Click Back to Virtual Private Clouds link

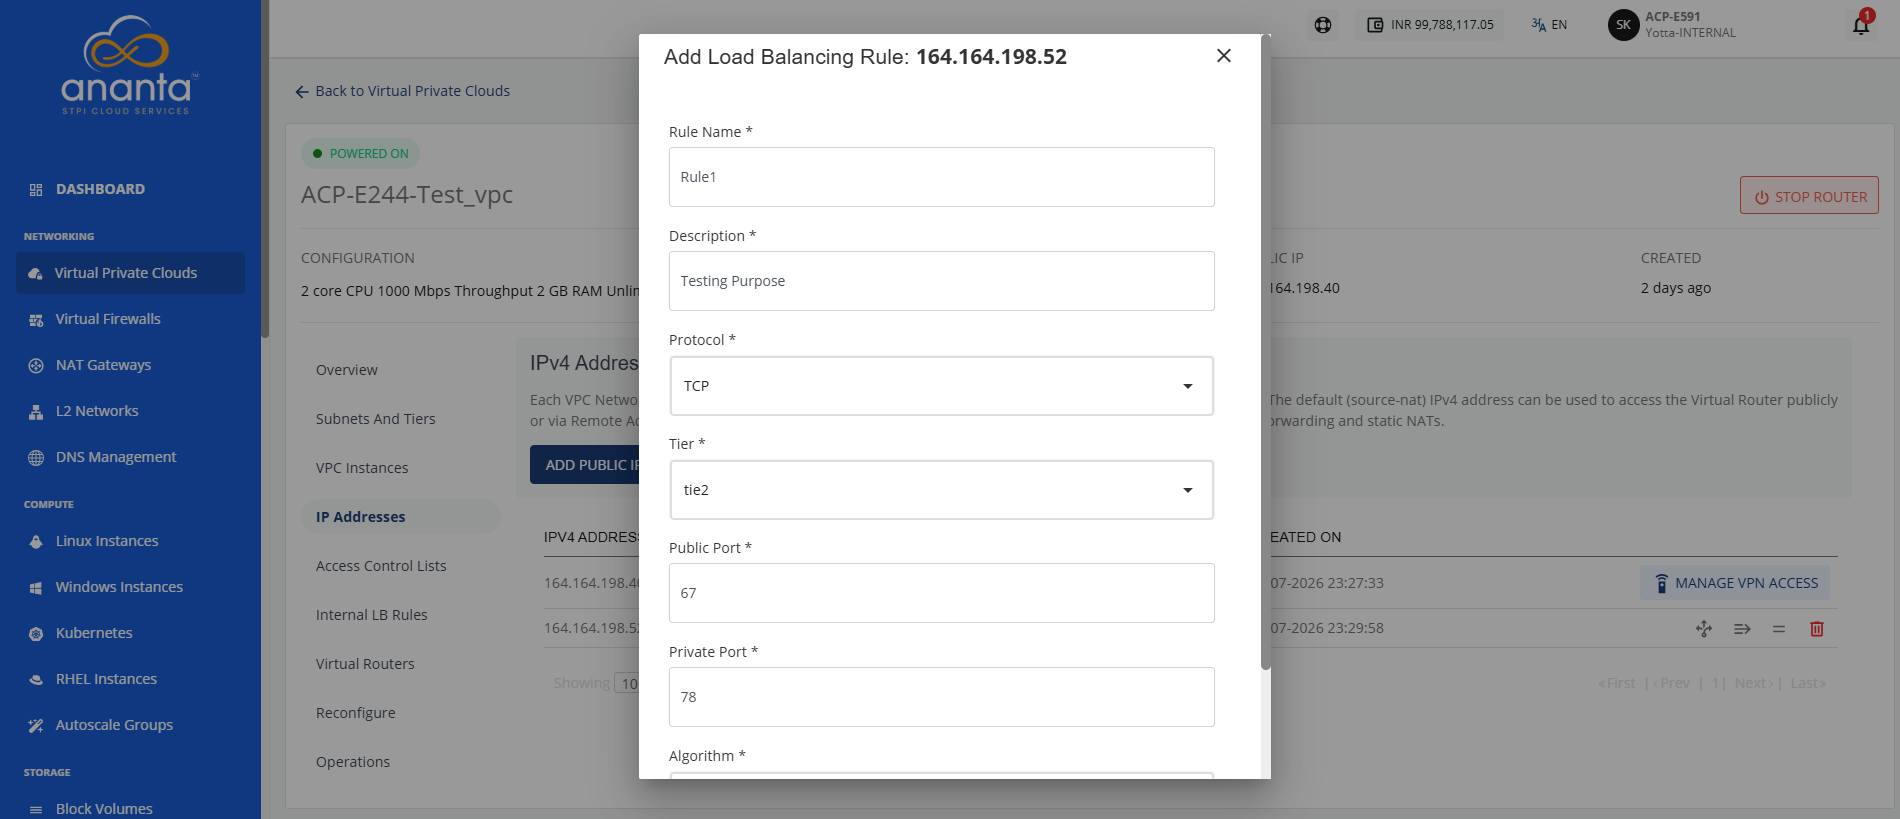click(402, 91)
